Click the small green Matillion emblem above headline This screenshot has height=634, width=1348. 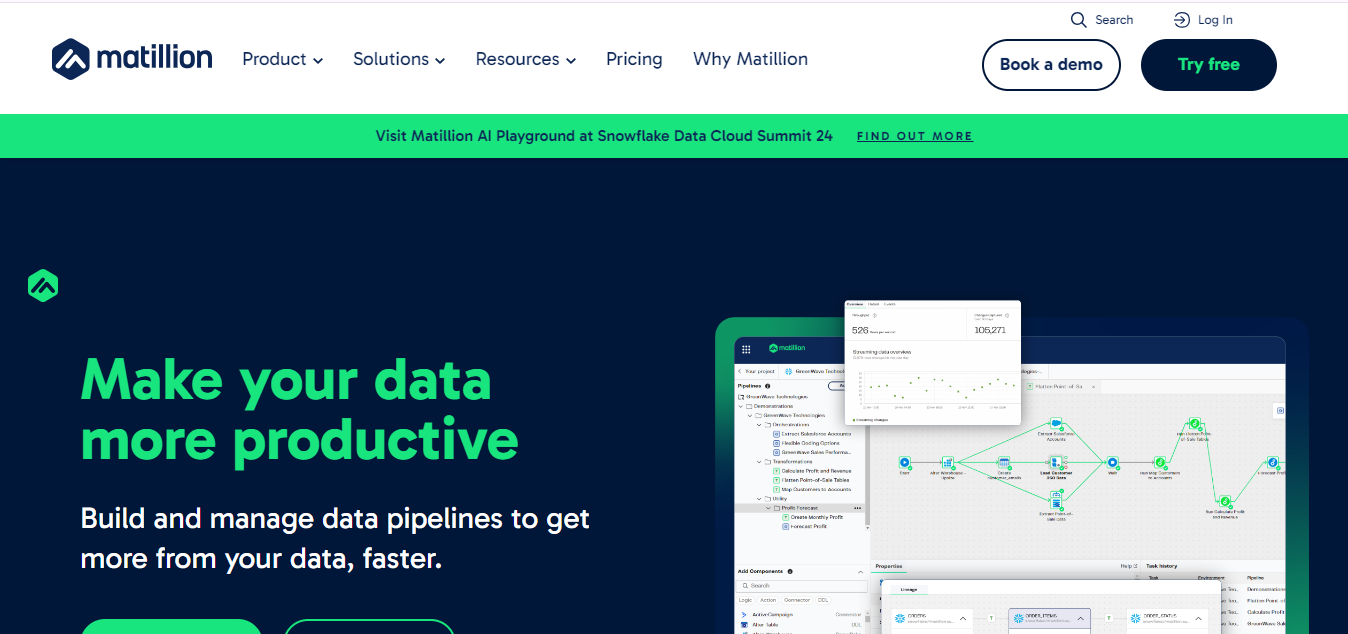coord(43,285)
